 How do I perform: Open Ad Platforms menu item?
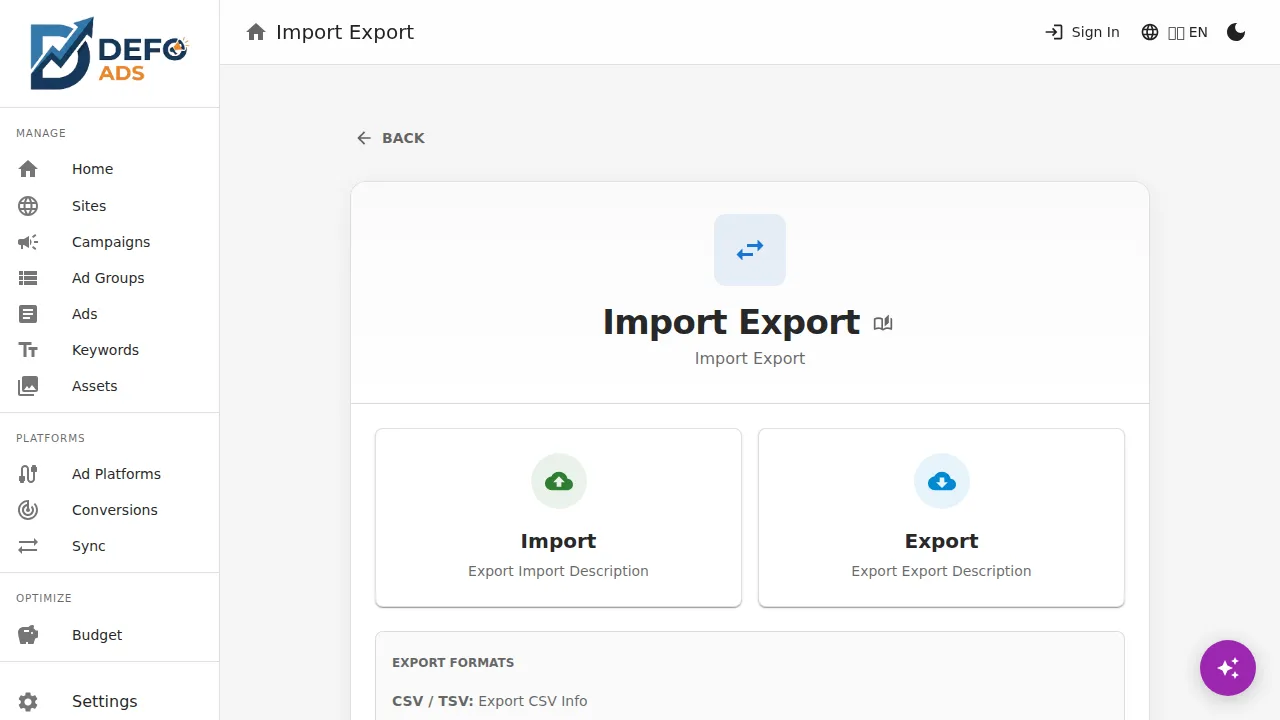pyautogui.click(x=109, y=474)
